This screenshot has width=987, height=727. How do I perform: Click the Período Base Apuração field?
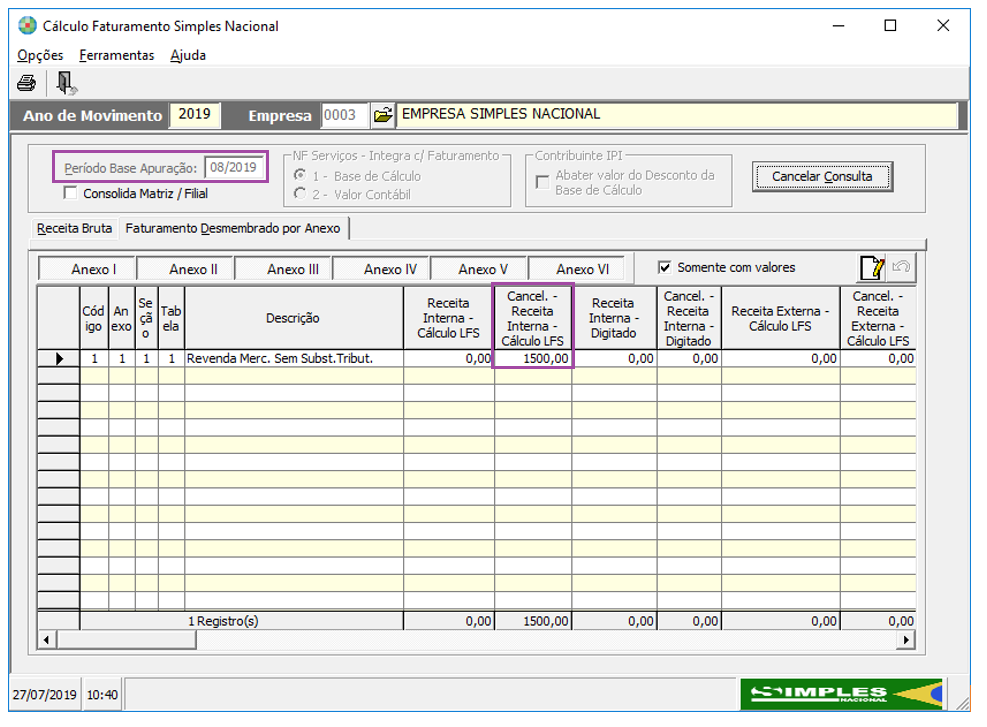(234, 167)
